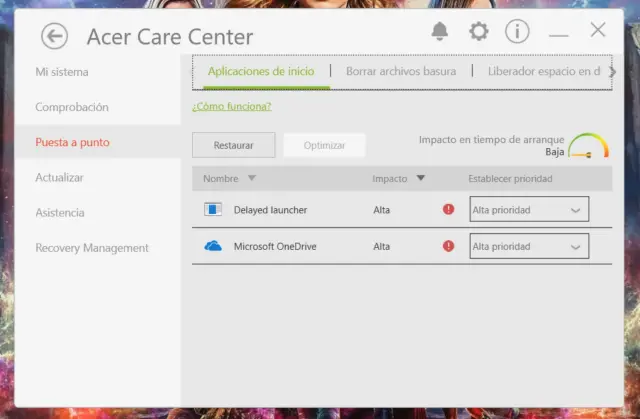
Task: Open the settings gear icon
Action: pyautogui.click(x=479, y=31)
